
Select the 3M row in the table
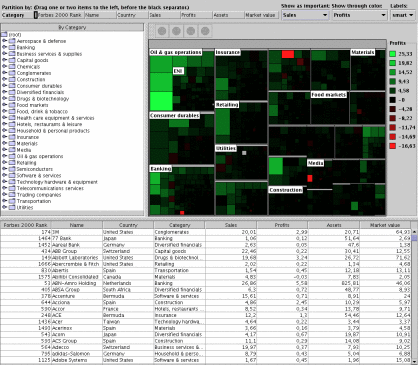pyautogui.click(x=206, y=232)
